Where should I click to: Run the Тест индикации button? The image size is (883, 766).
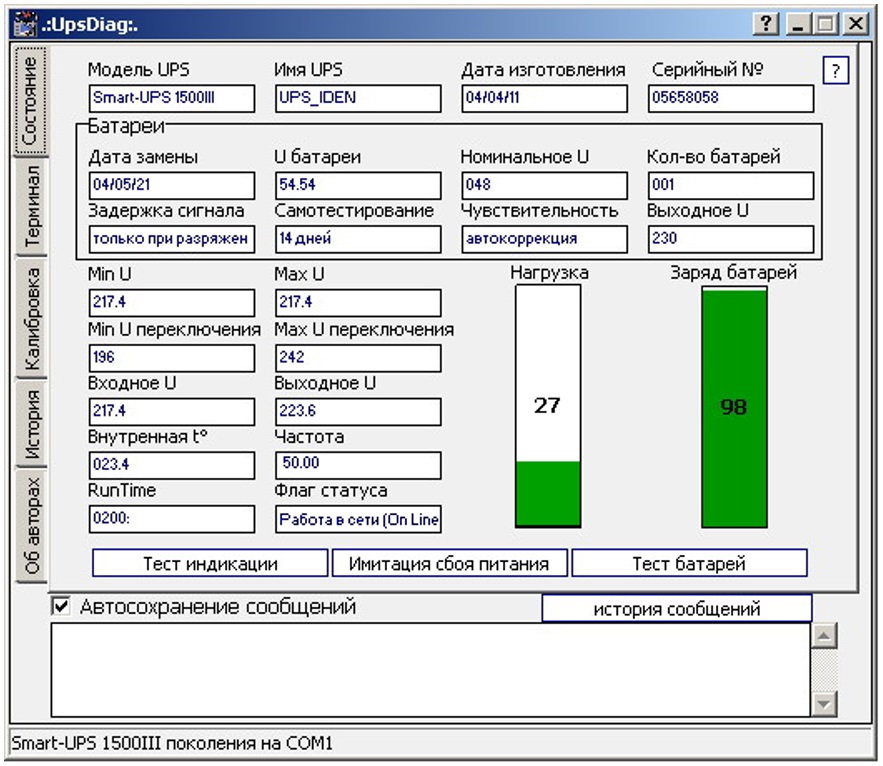[x=210, y=563]
